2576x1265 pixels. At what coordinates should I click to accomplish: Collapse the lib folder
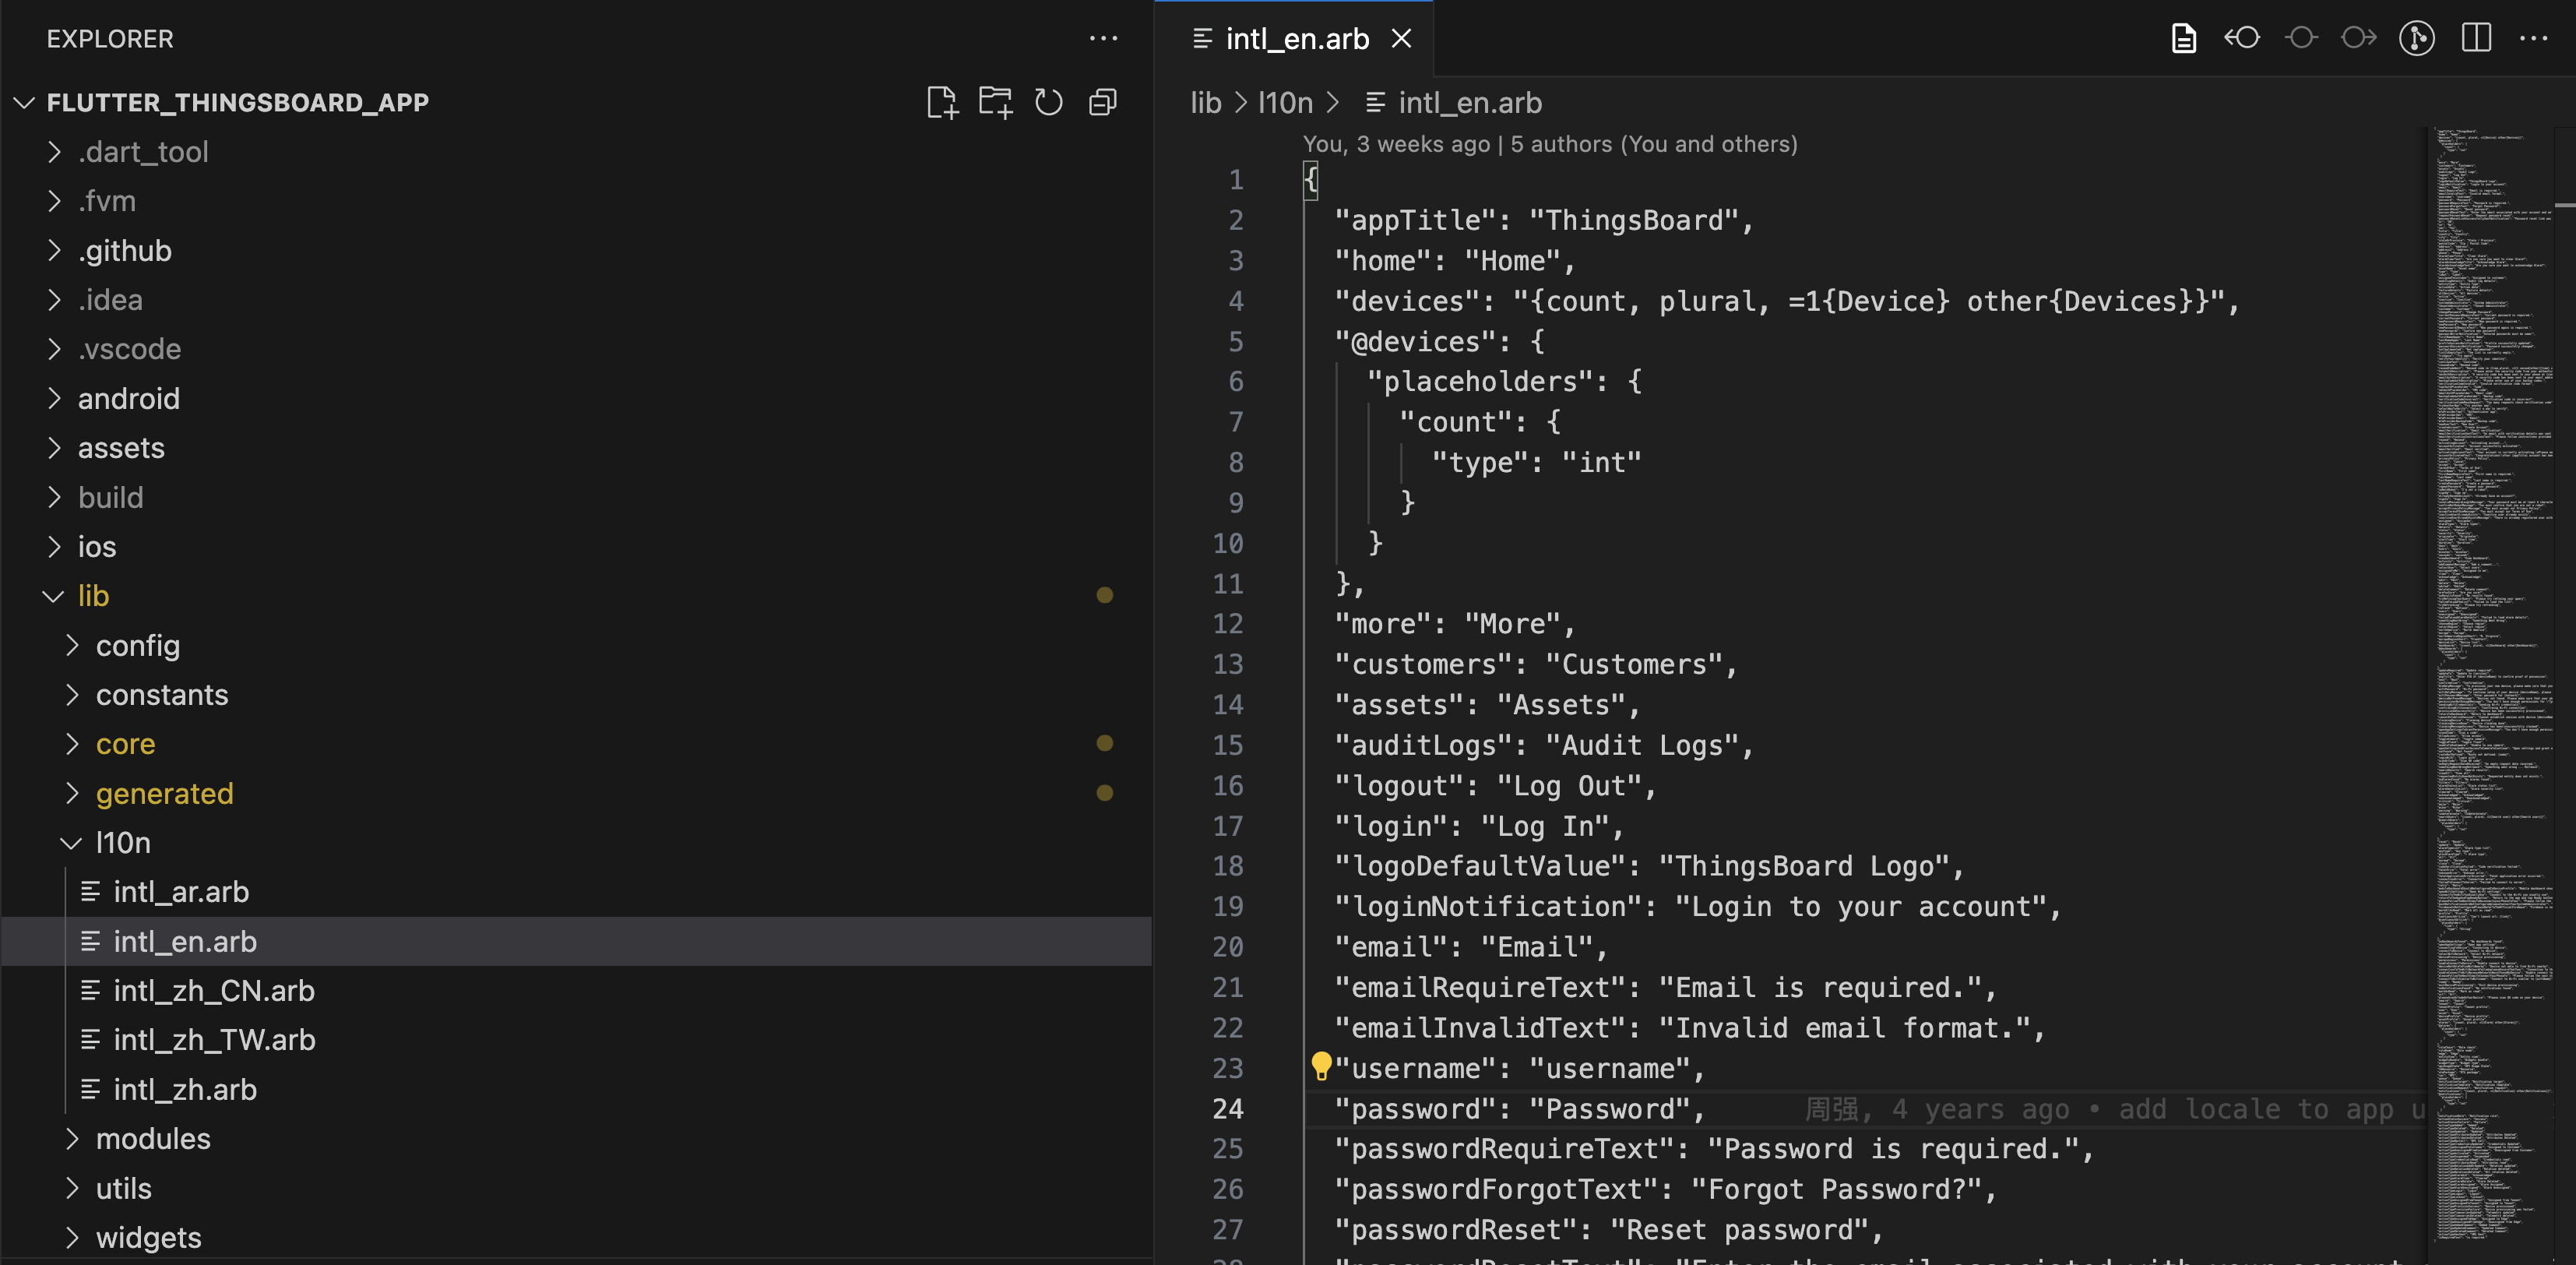(93, 596)
